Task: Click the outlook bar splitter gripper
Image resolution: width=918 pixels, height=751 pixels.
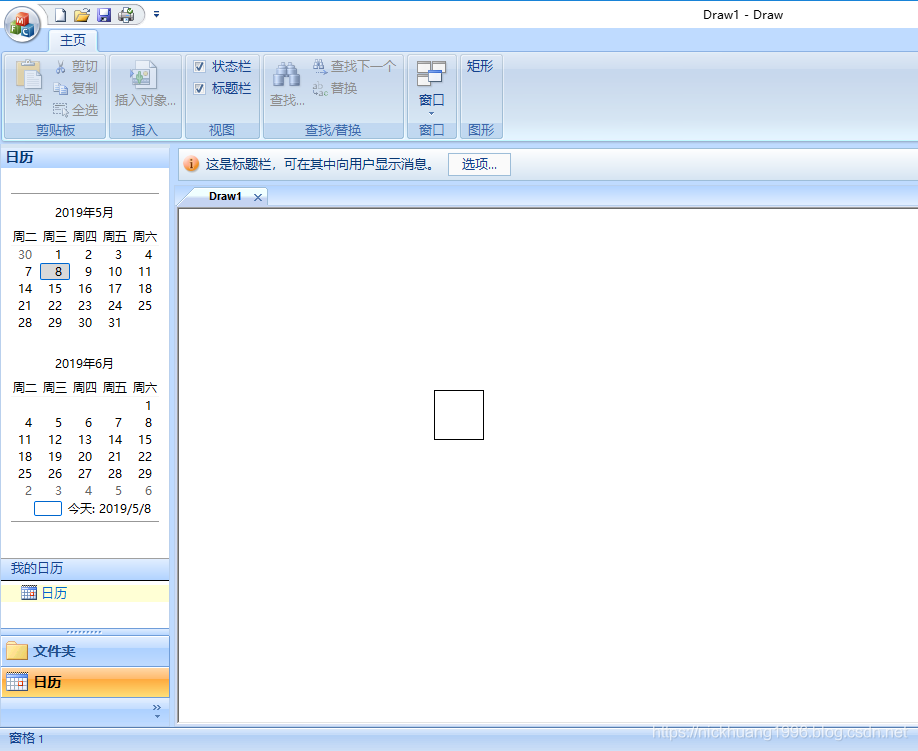Action: coord(84,632)
